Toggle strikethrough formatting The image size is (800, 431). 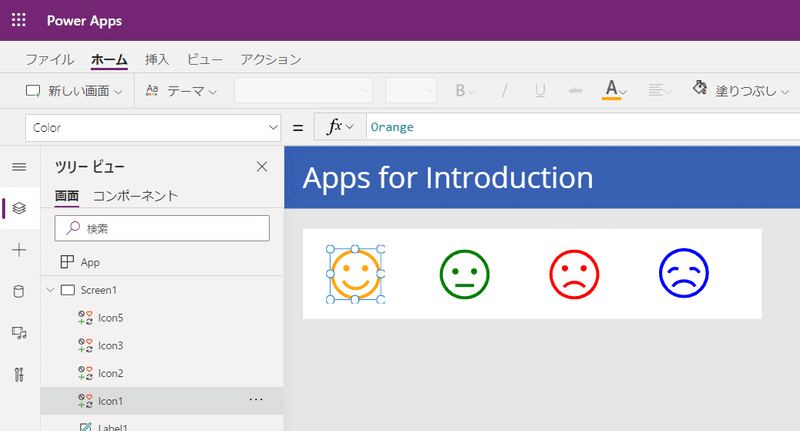576,91
